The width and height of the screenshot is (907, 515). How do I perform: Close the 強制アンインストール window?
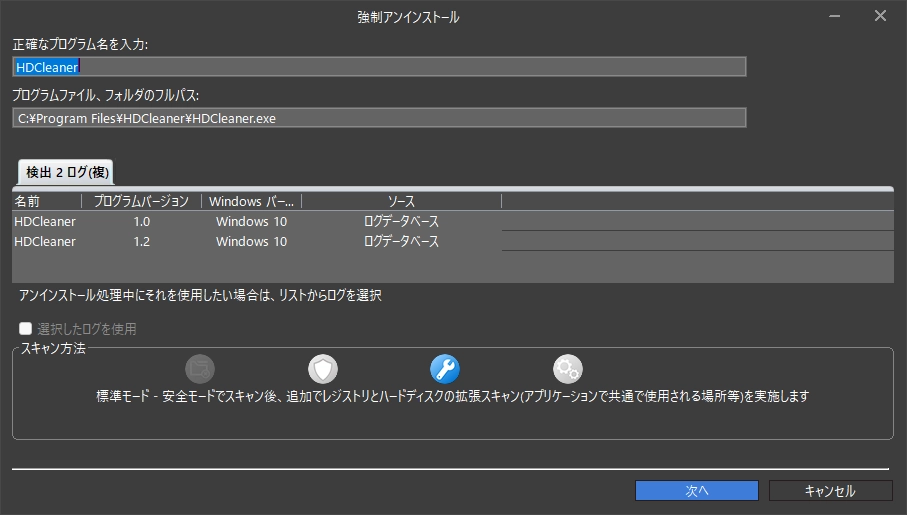(x=880, y=16)
